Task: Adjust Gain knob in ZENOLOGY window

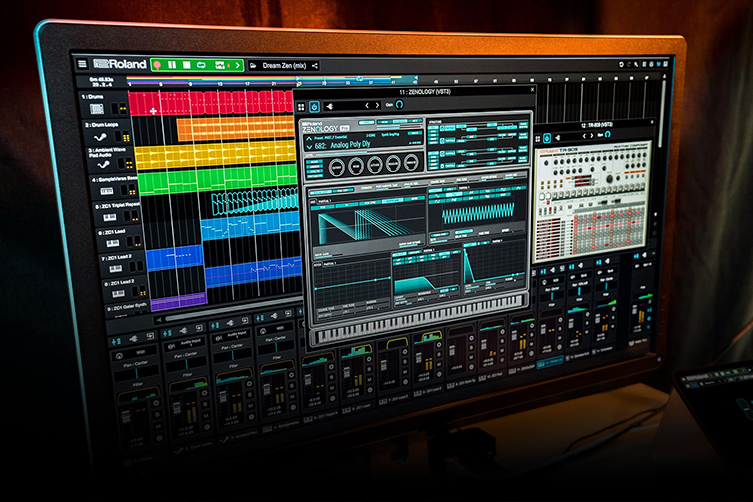Action: click(400, 104)
